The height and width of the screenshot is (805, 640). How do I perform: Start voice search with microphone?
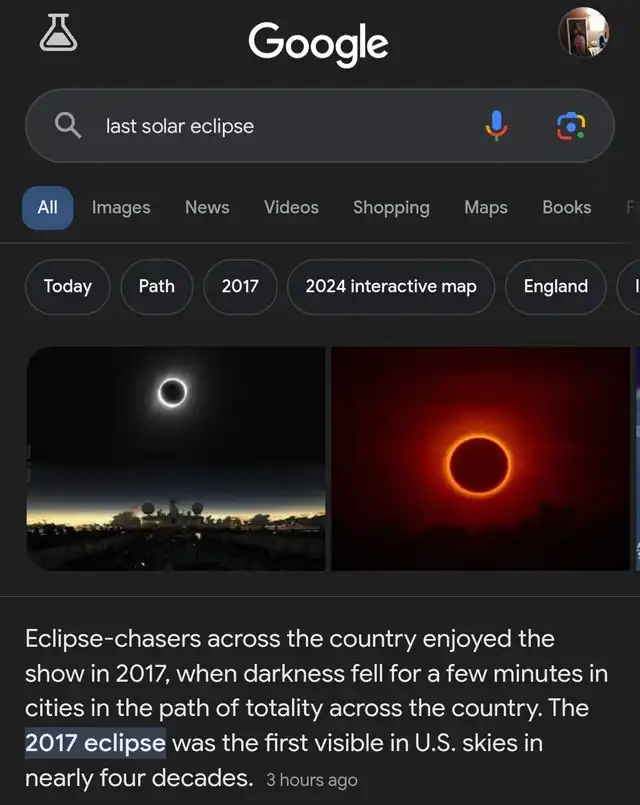click(x=497, y=126)
